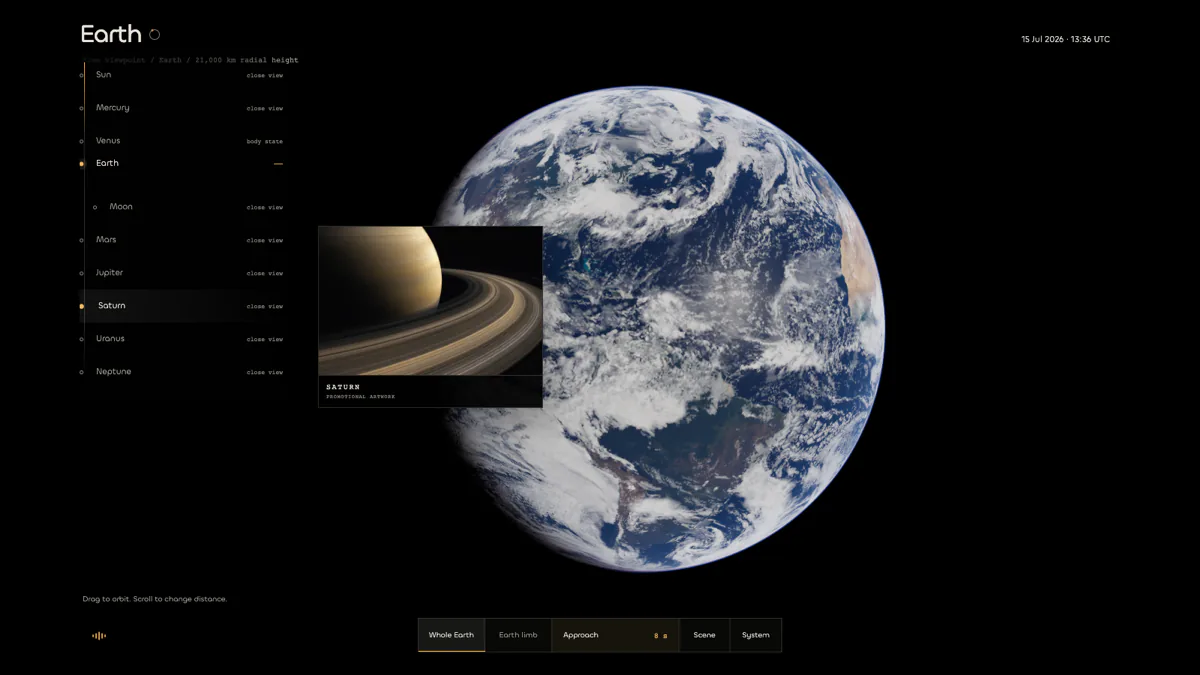Open close view for Mercury
1200x675 pixels.
point(265,109)
